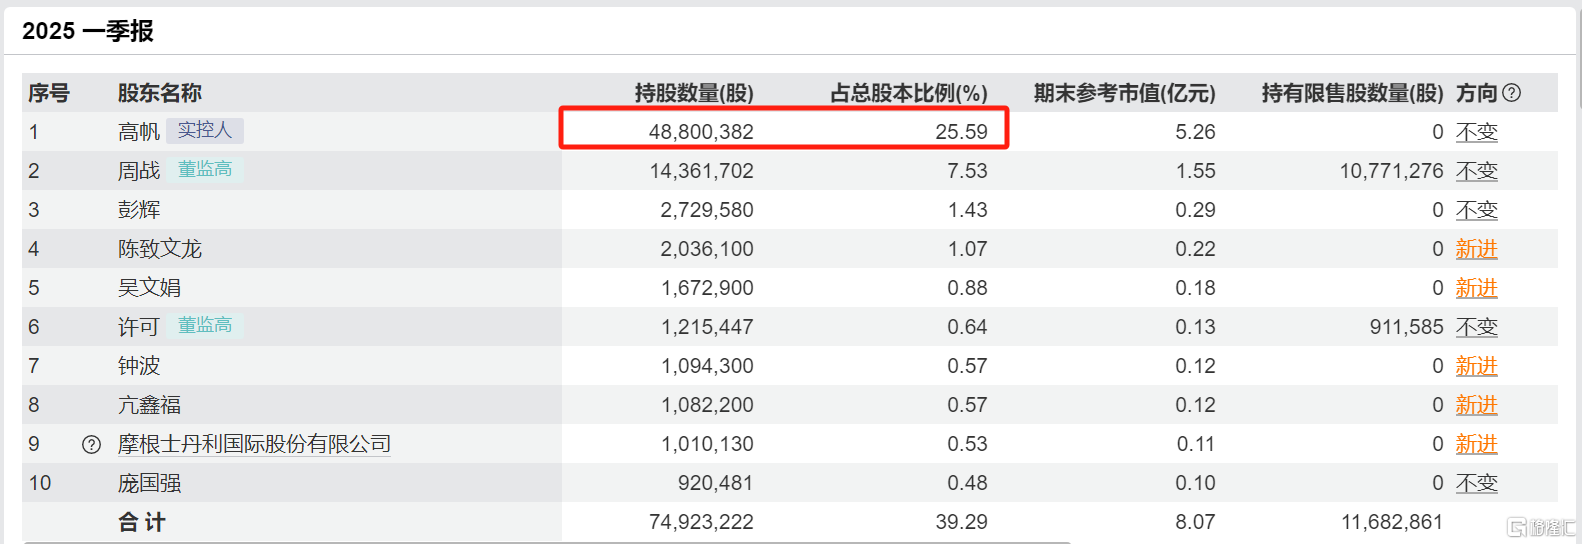
Task: Click the 期末参考市值(亿元) column header
Action: (x=1125, y=93)
